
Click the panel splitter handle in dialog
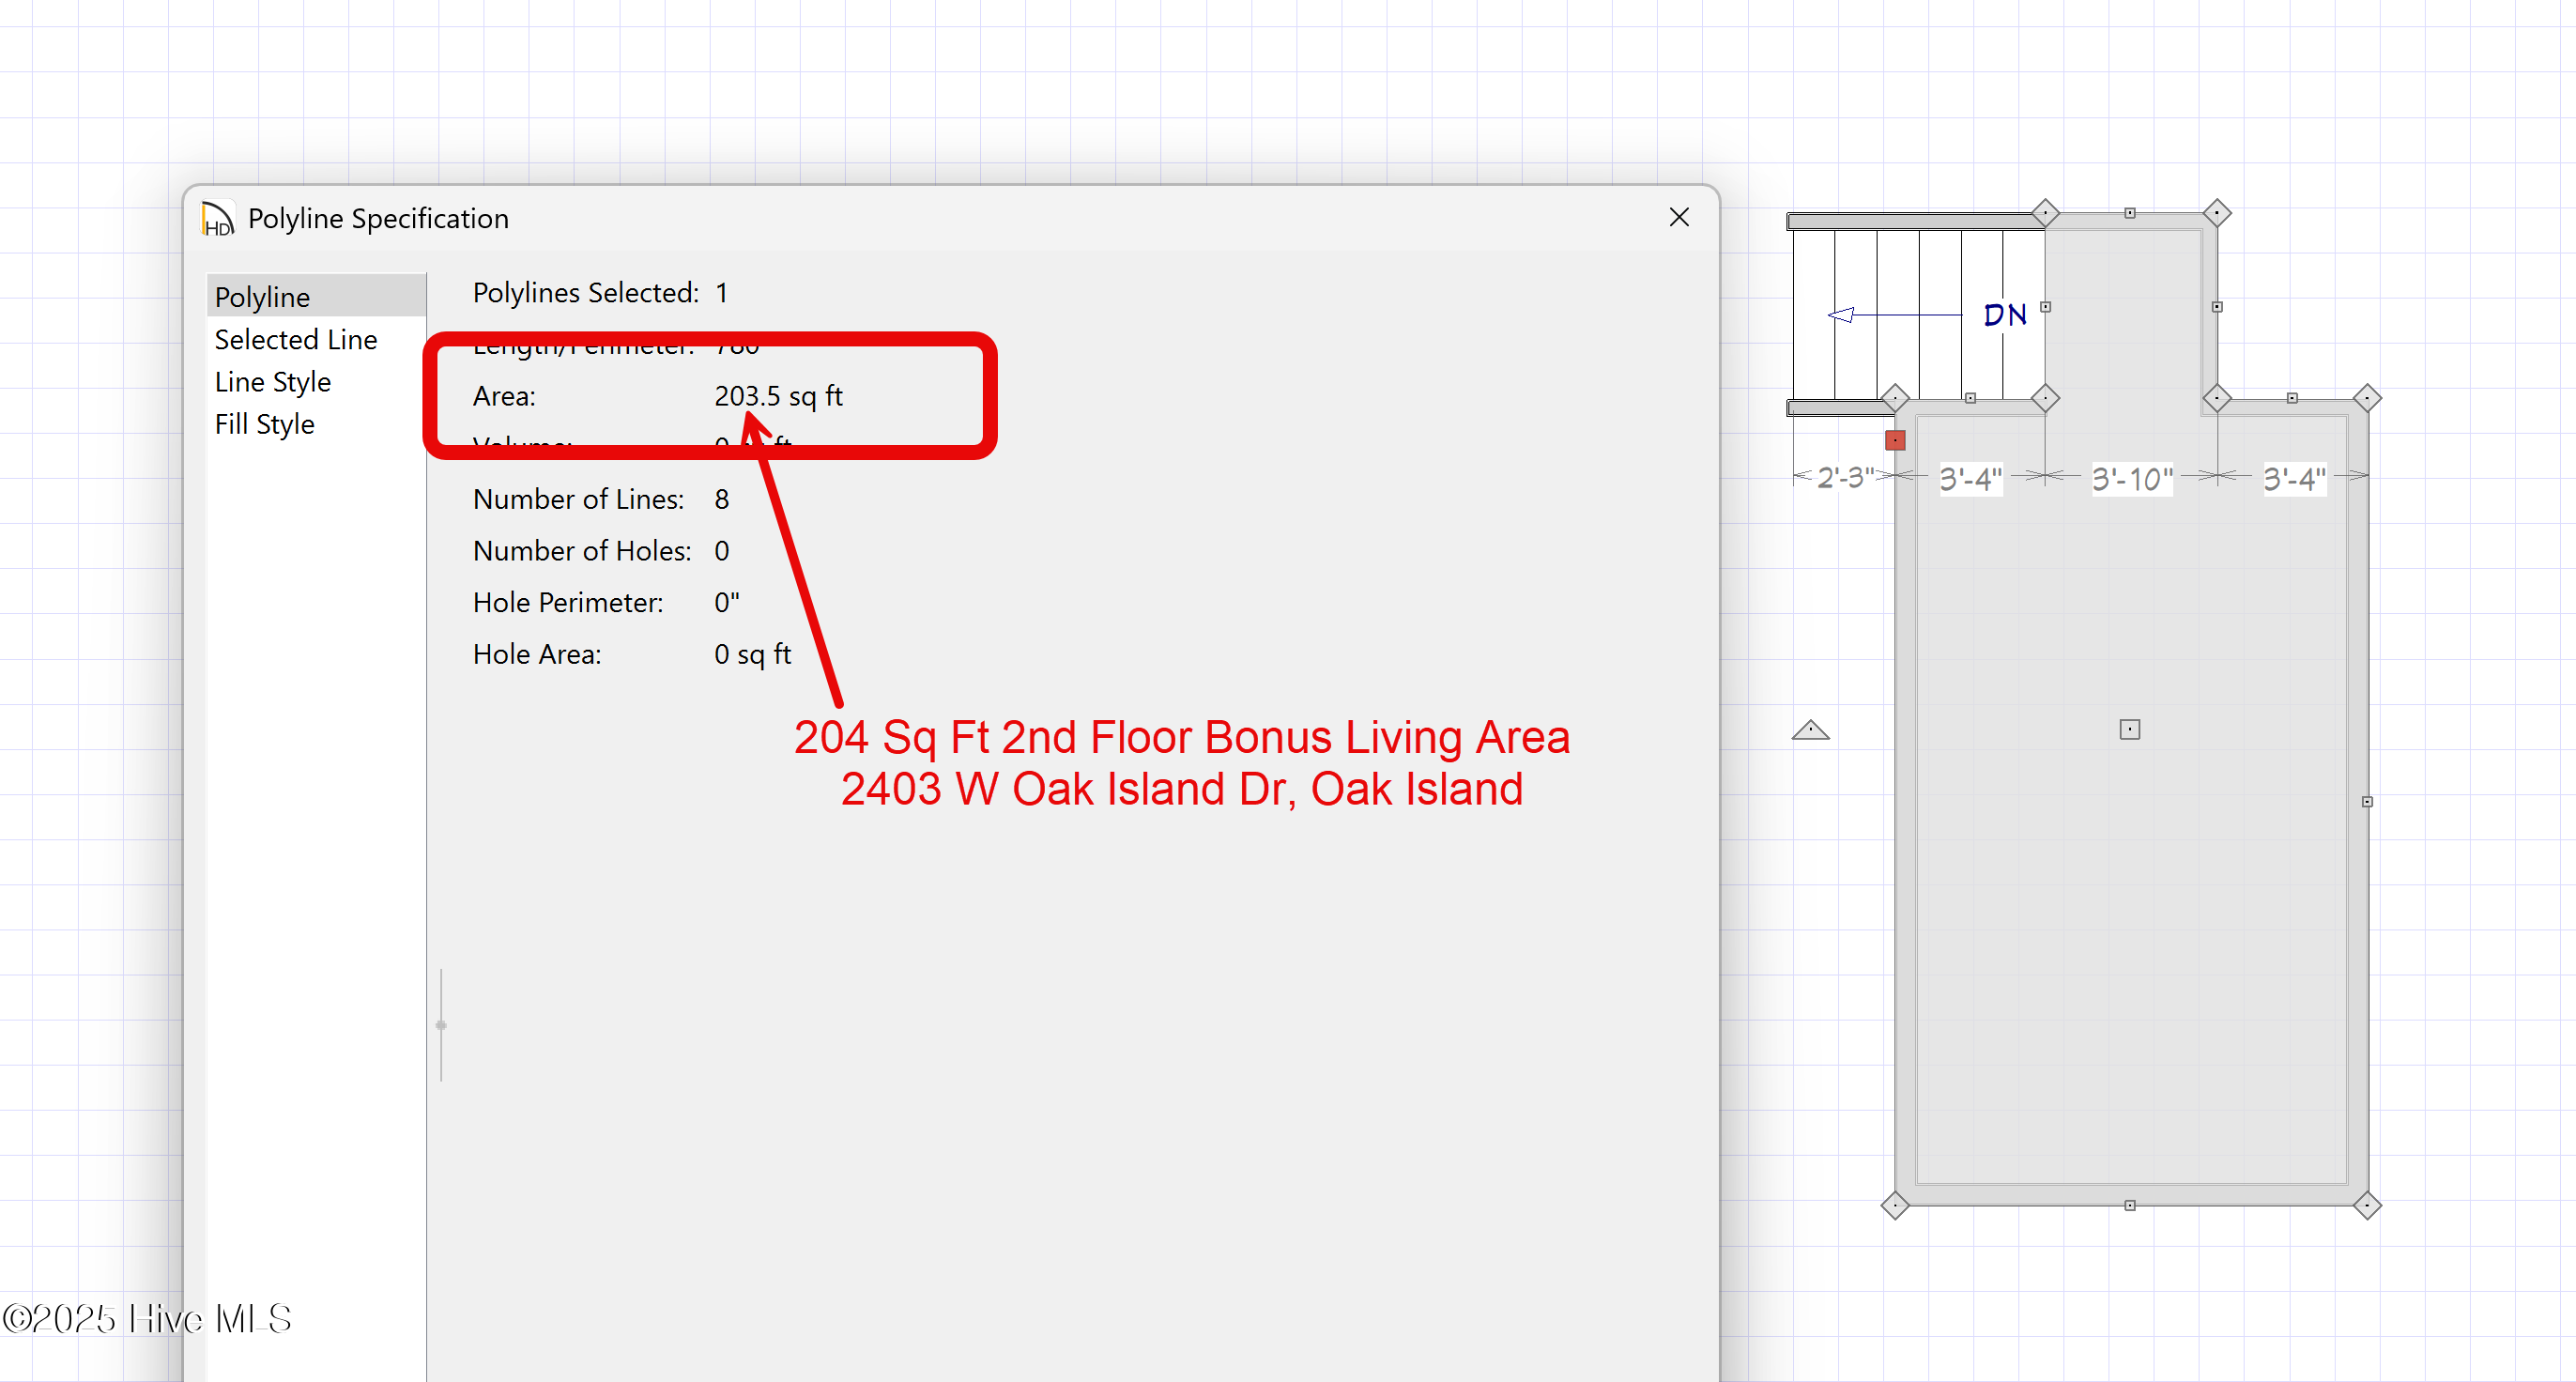tap(441, 1025)
